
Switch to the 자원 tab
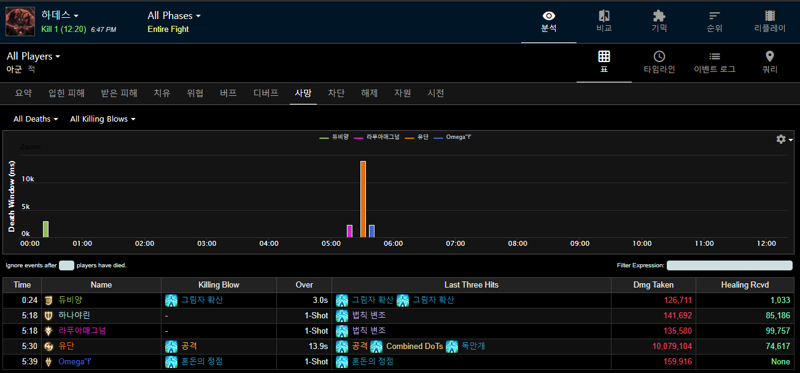[403, 93]
